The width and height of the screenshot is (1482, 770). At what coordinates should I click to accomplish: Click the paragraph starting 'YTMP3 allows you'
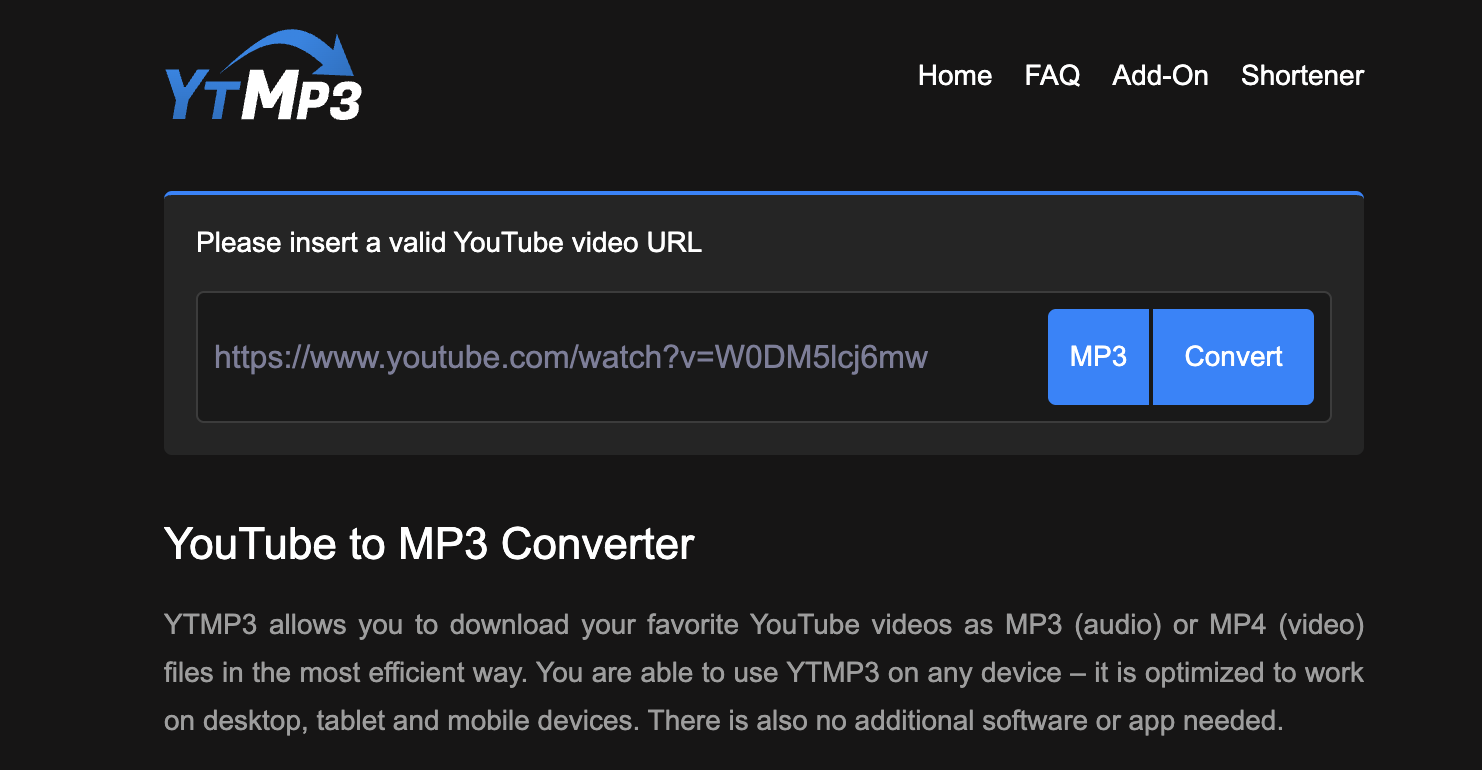tap(764, 672)
